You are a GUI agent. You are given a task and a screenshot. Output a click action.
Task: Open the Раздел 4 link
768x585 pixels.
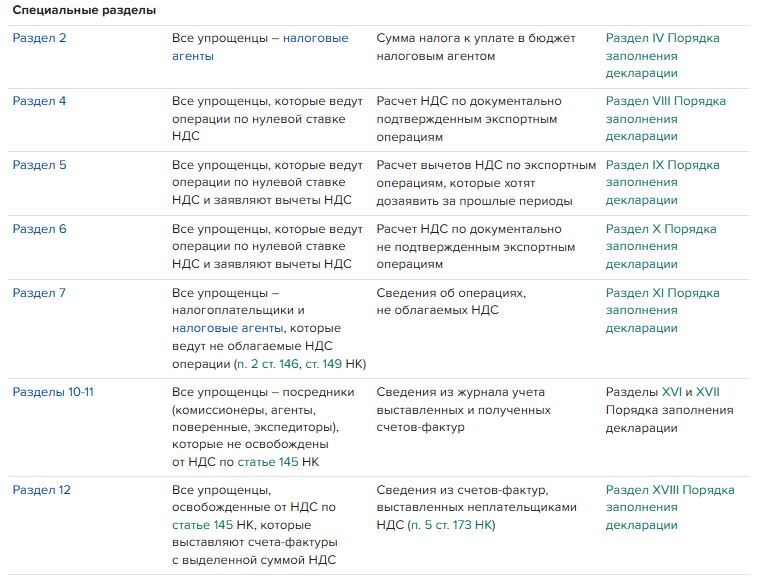(x=39, y=101)
